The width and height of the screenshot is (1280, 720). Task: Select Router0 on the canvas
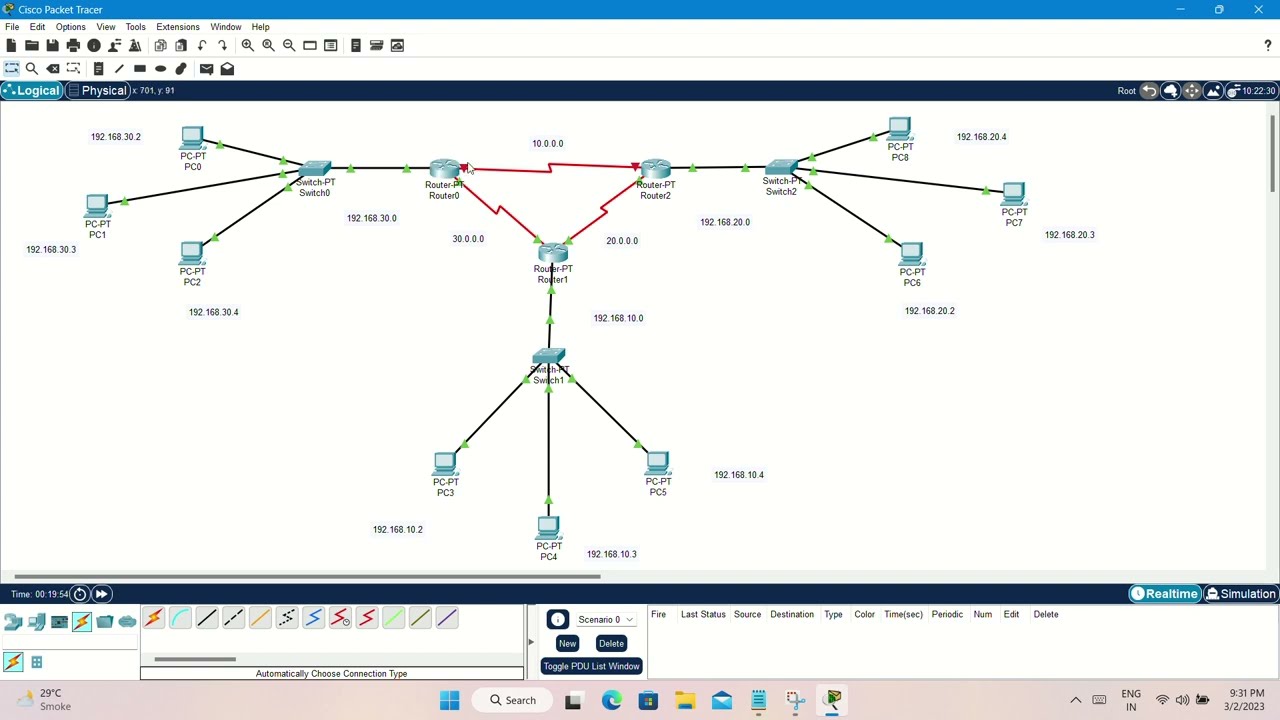pyautogui.click(x=444, y=170)
